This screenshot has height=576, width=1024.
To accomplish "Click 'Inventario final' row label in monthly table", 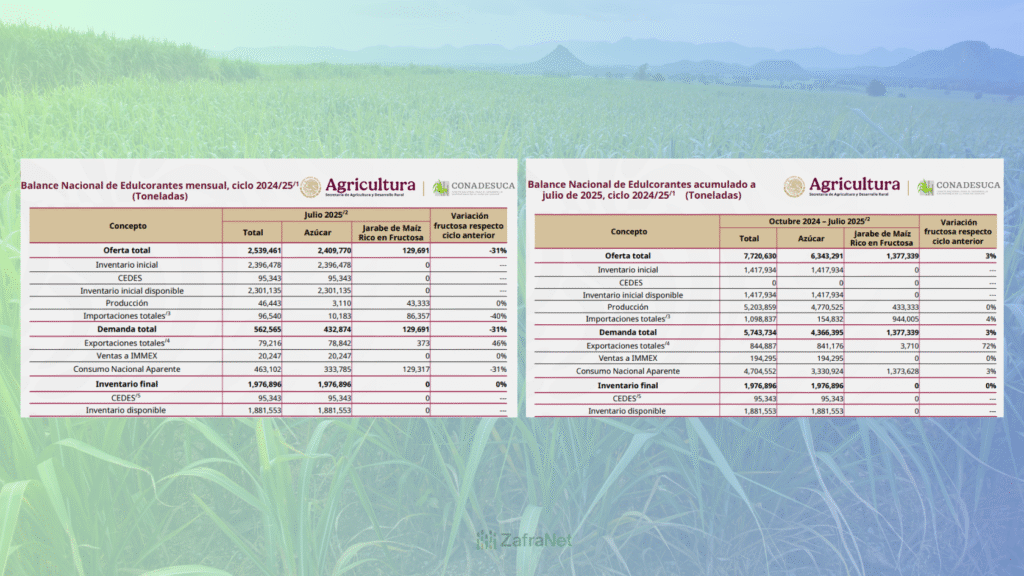I will pyautogui.click(x=126, y=383).
